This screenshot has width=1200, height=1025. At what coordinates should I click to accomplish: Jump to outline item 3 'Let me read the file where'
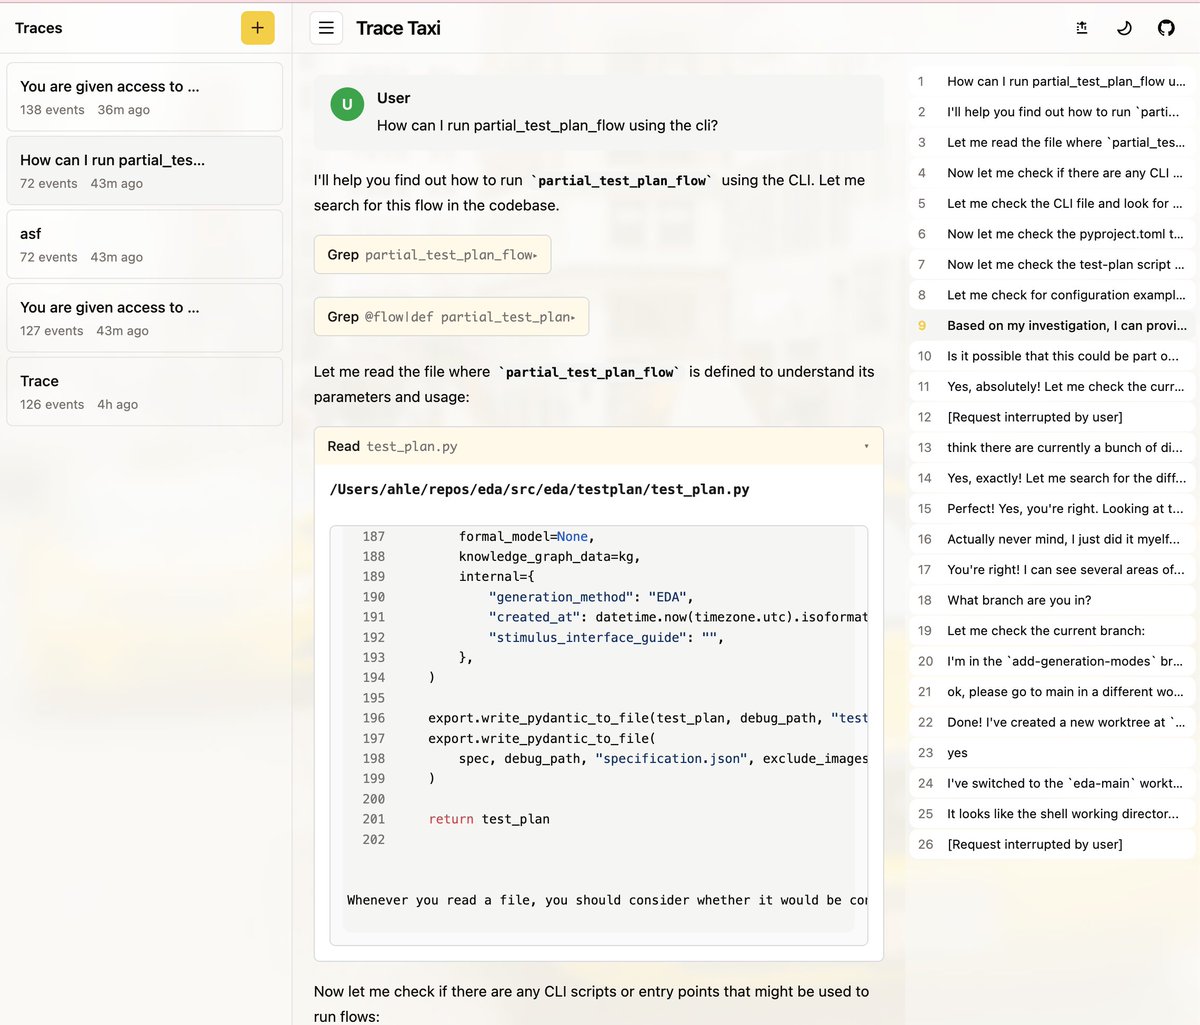(1052, 142)
